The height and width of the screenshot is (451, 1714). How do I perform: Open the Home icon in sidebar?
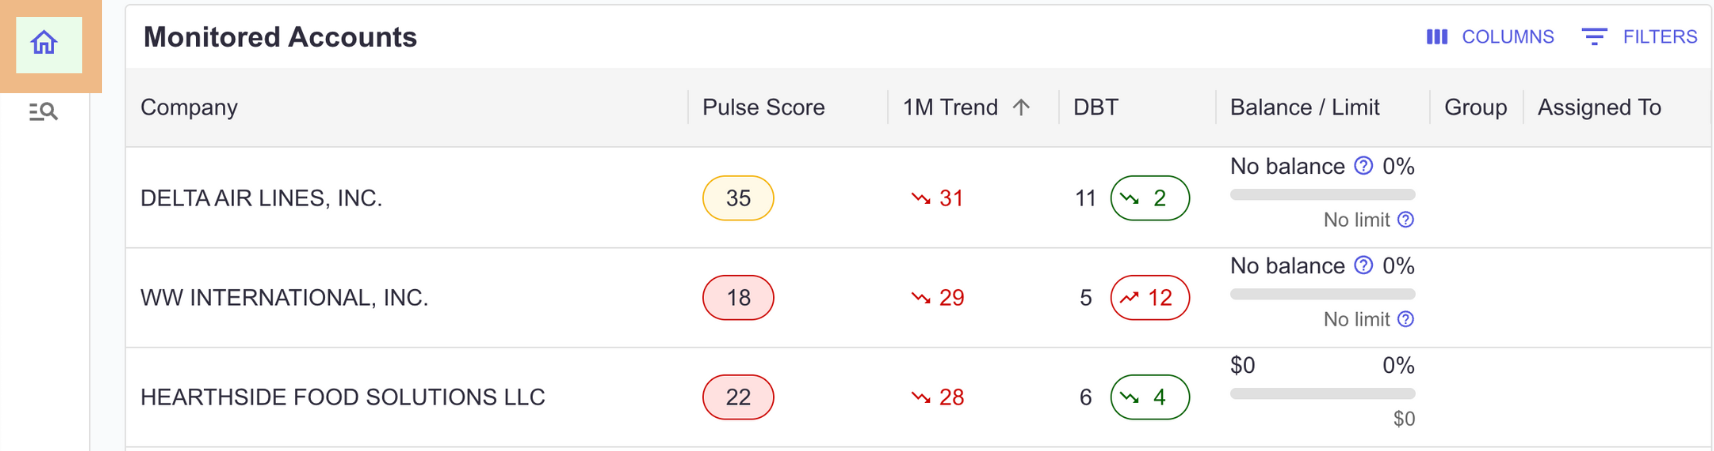[x=44, y=43]
